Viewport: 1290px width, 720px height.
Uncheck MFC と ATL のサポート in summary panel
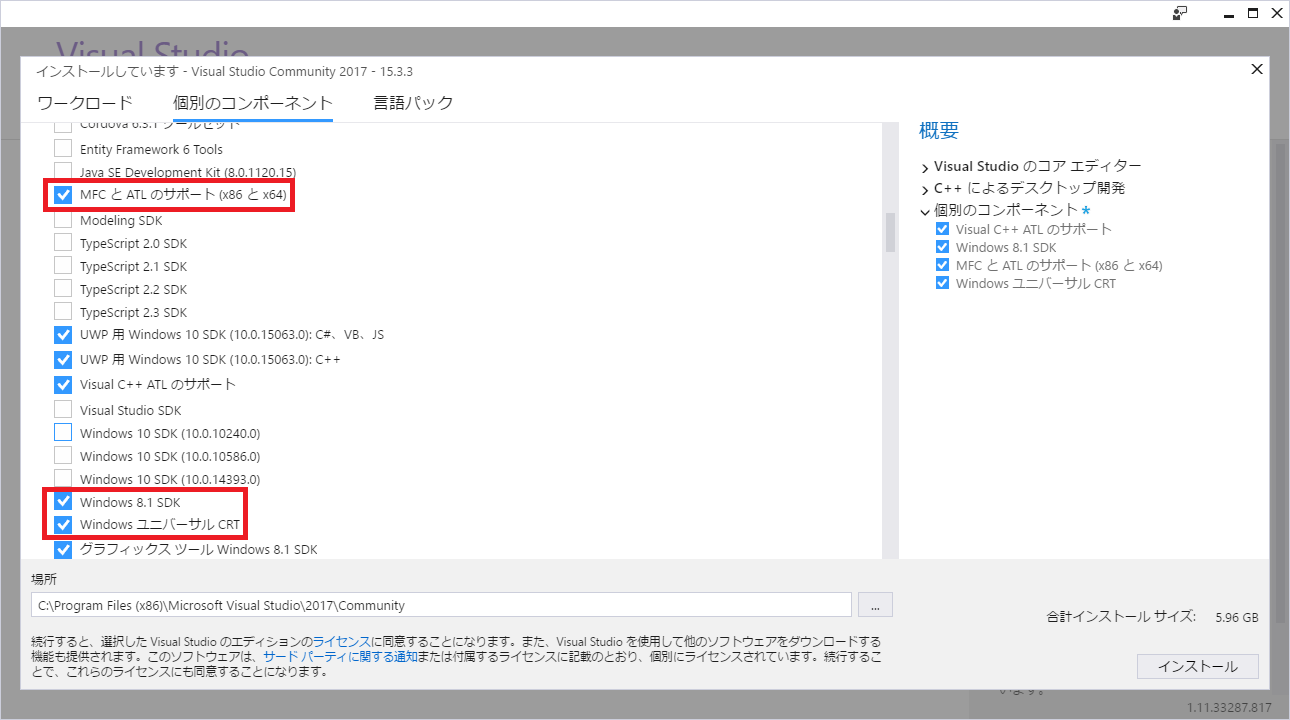coord(942,265)
